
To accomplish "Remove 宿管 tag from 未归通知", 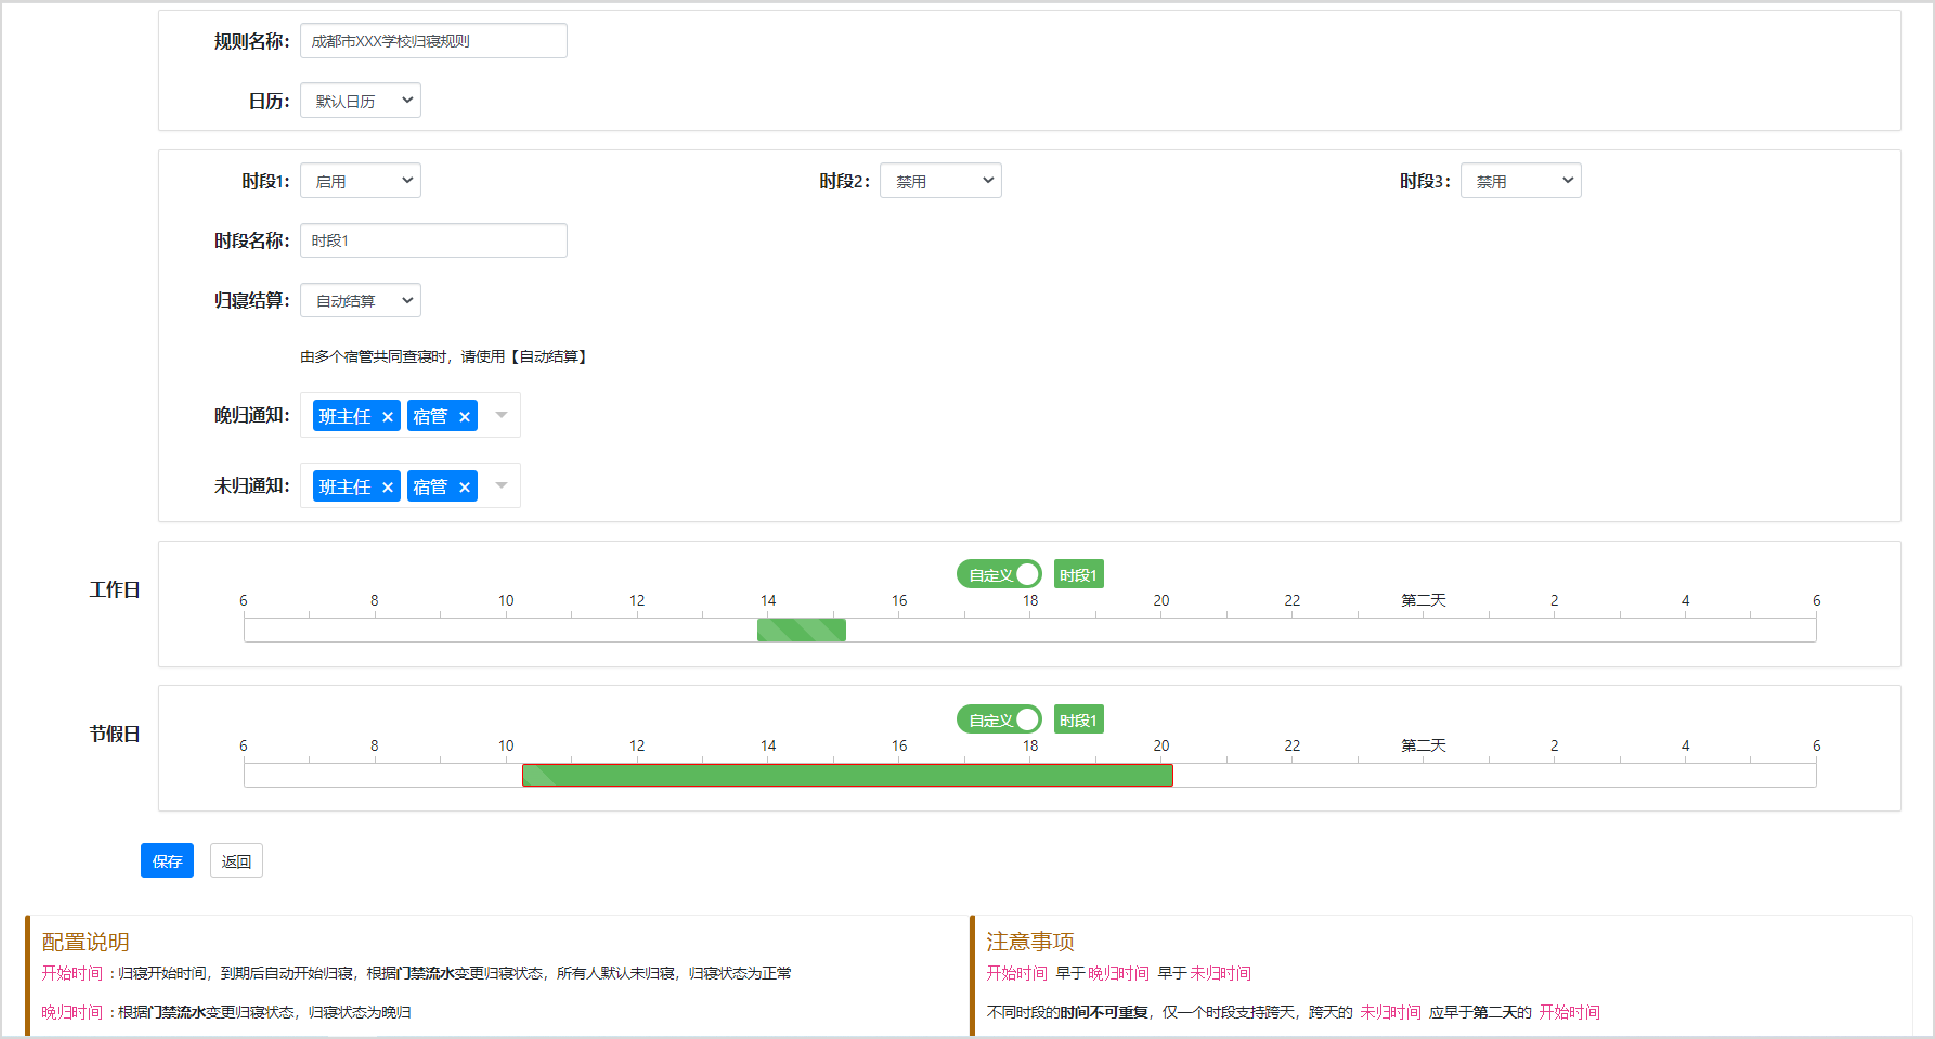I will [x=464, y=487].
